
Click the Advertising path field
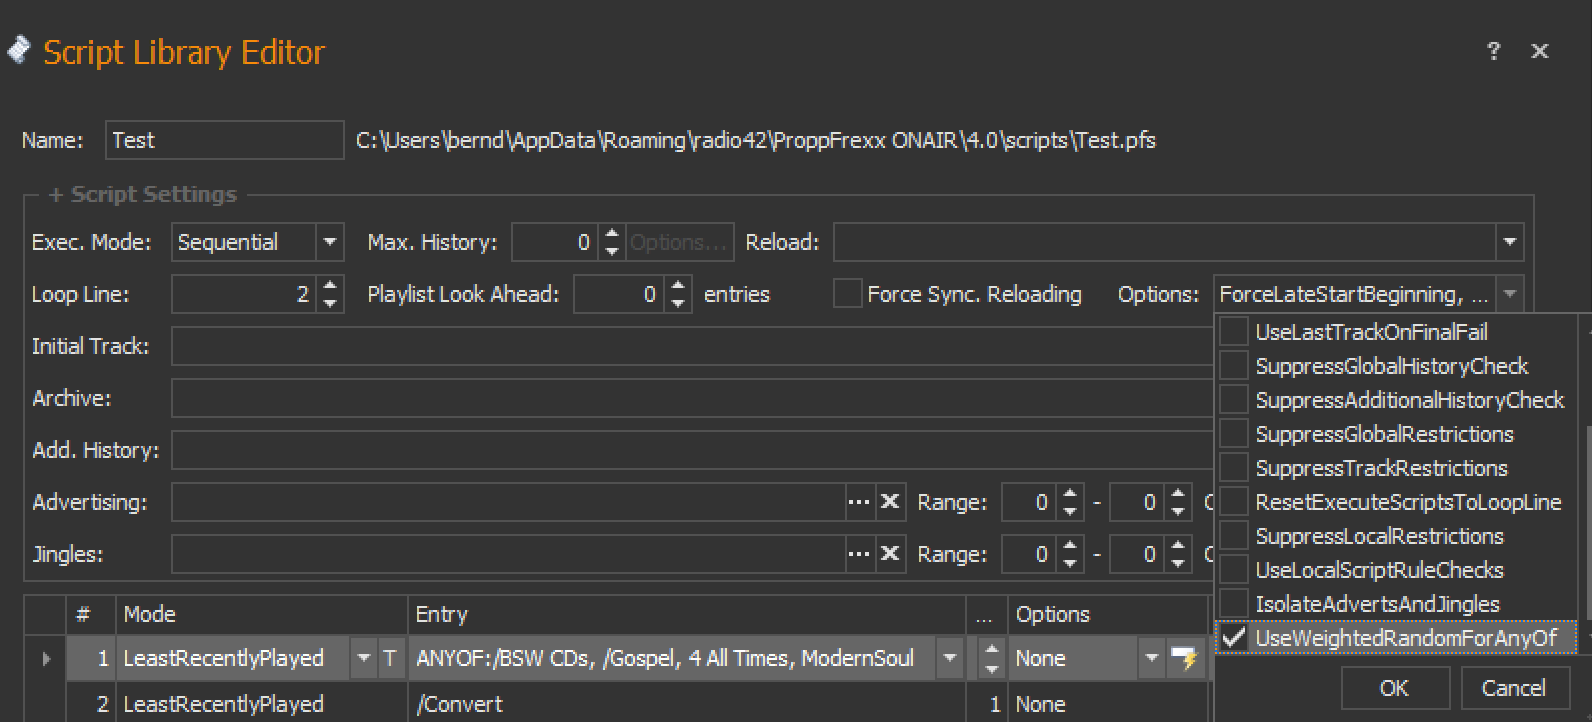click(x=509, y=502)
